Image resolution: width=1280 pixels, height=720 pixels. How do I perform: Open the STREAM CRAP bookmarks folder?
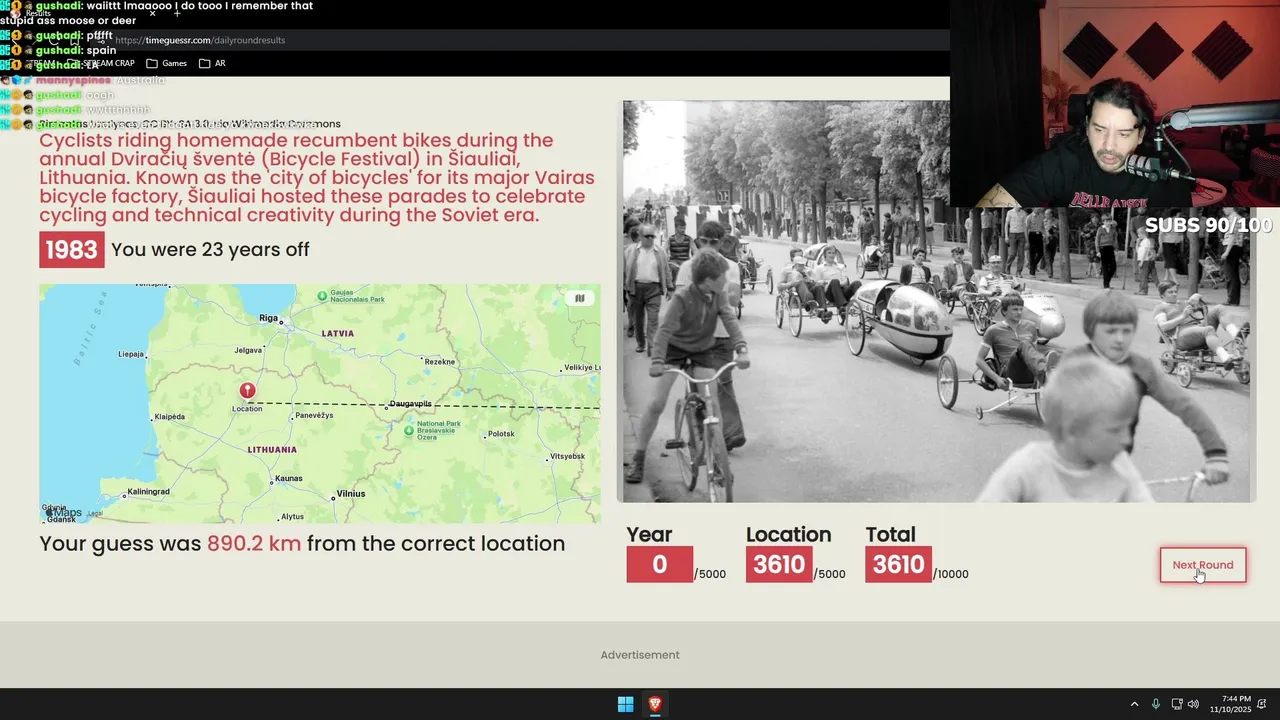point(100,63)
